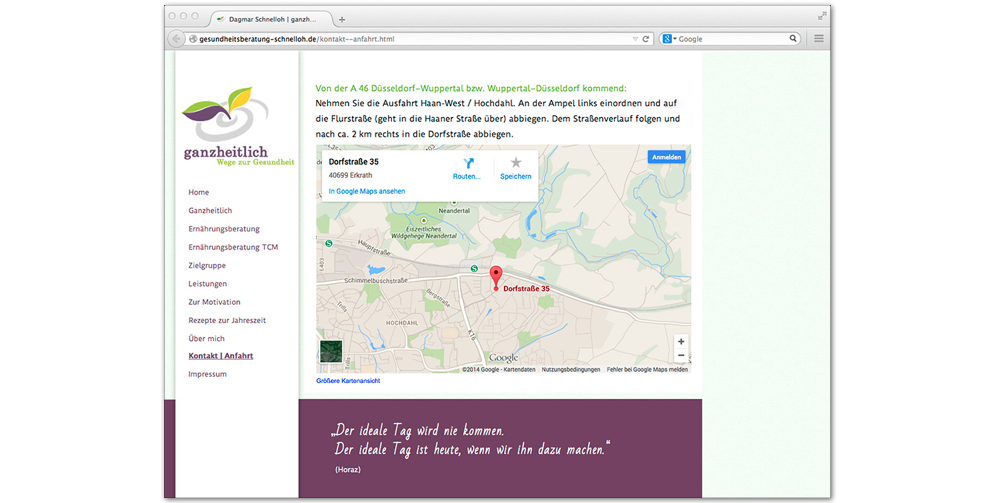Click the Speichern star icon

coord(516,163)
